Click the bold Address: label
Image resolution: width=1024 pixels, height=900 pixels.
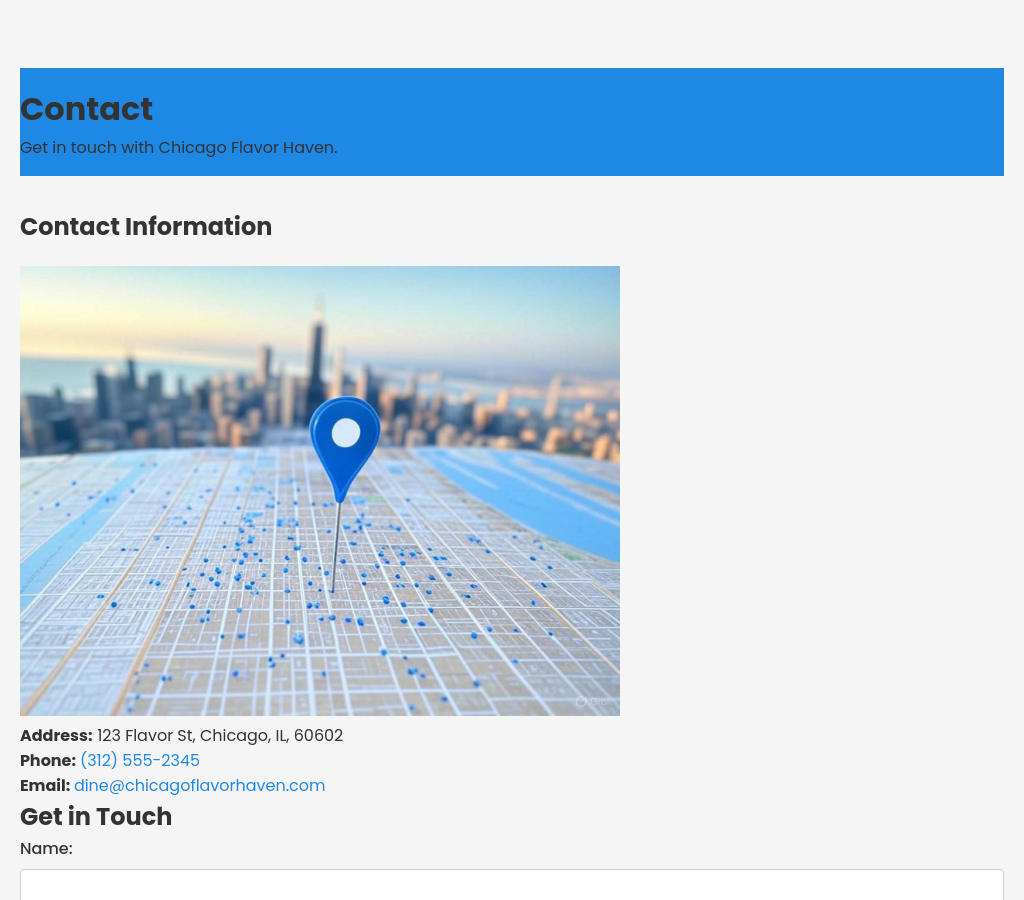(56, 736)
